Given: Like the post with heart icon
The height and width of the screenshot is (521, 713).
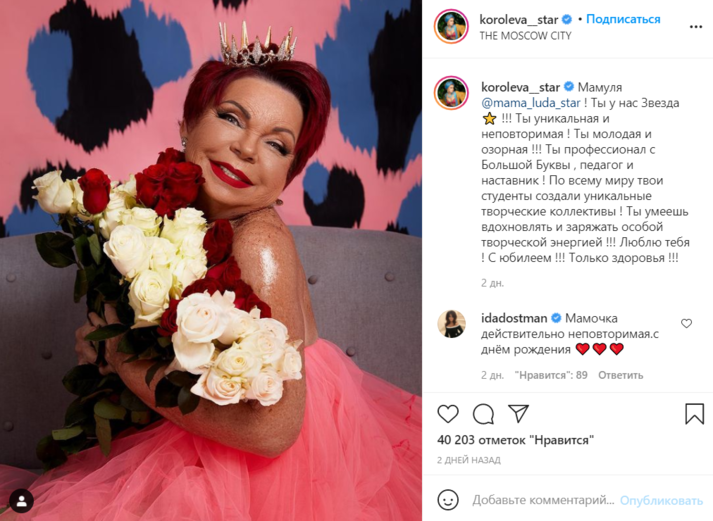Looking at the screenshot, I should point(448,414).
